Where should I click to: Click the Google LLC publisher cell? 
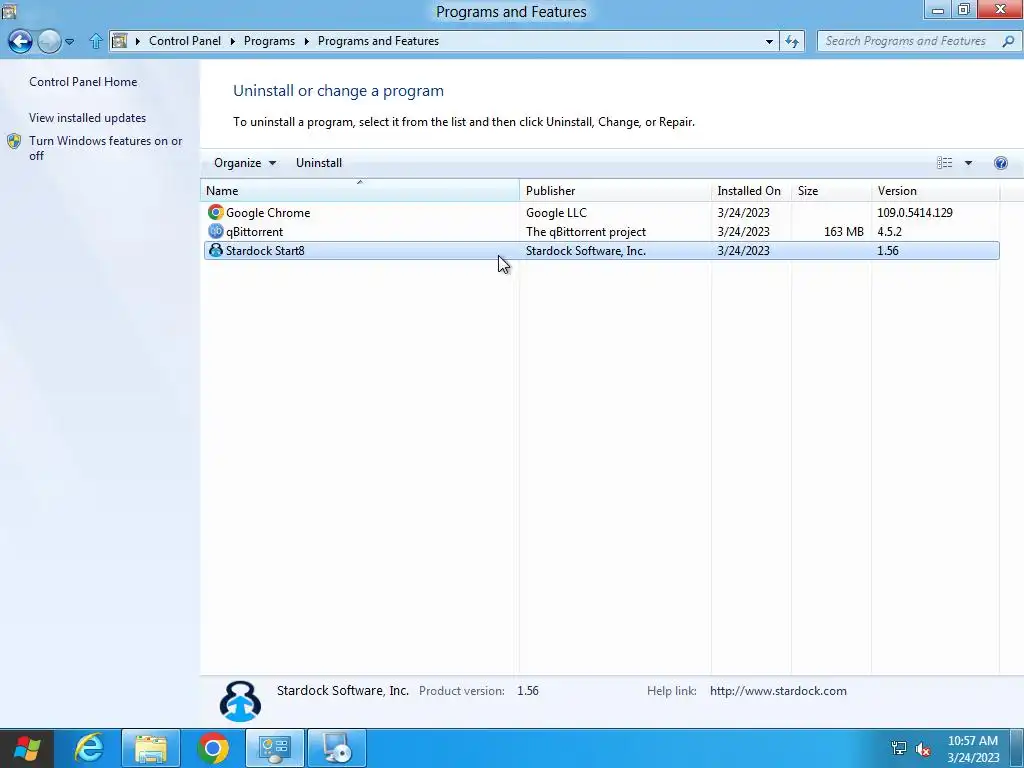coord(556,213)
